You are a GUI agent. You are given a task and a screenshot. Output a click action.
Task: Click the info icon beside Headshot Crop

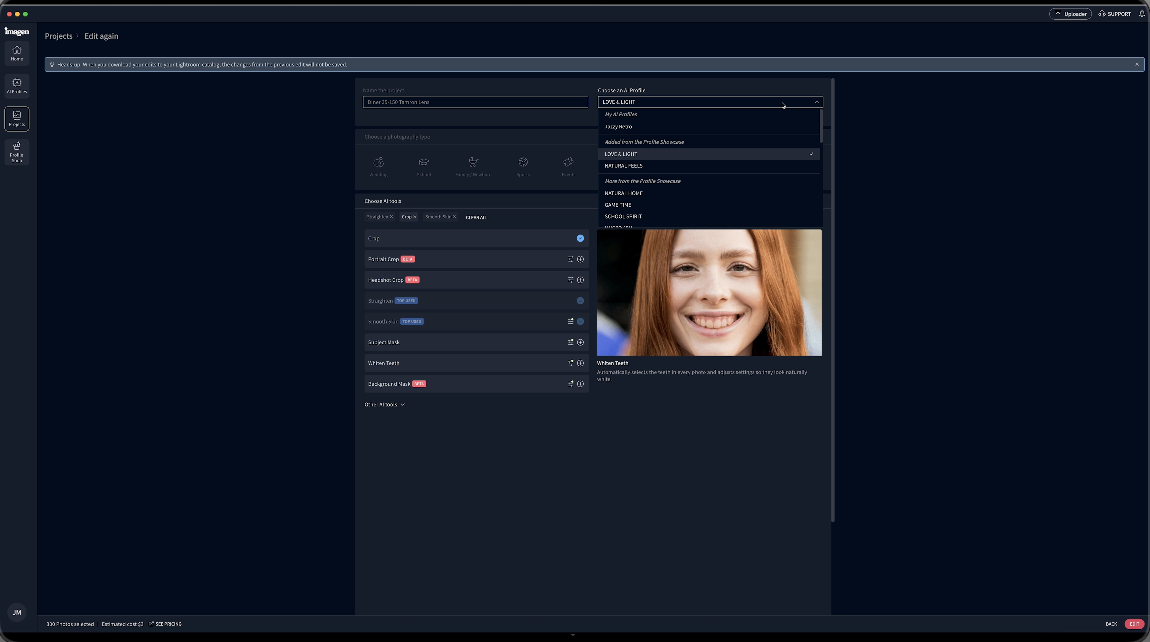(x=582, y=280)
